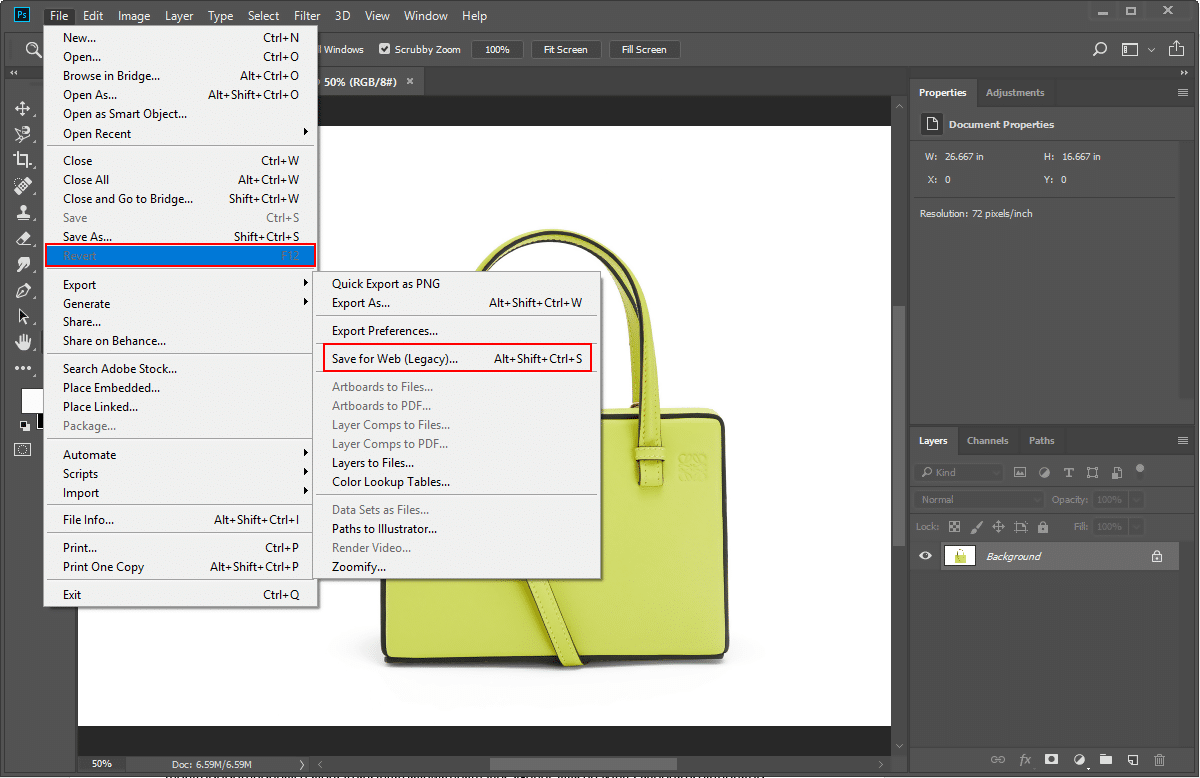Viewport: 1200px width, 778px height.
Task: Enable transparent pixels lock
Action: [953, 526]
